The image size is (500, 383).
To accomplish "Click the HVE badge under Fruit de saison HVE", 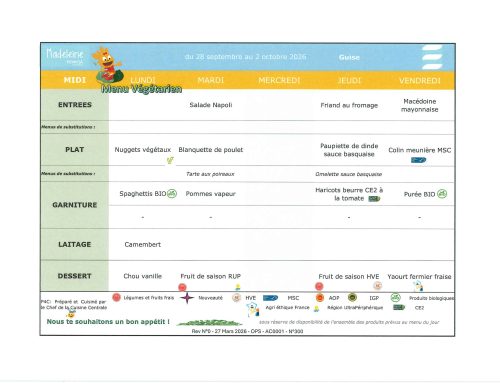I will click(377, 286).
